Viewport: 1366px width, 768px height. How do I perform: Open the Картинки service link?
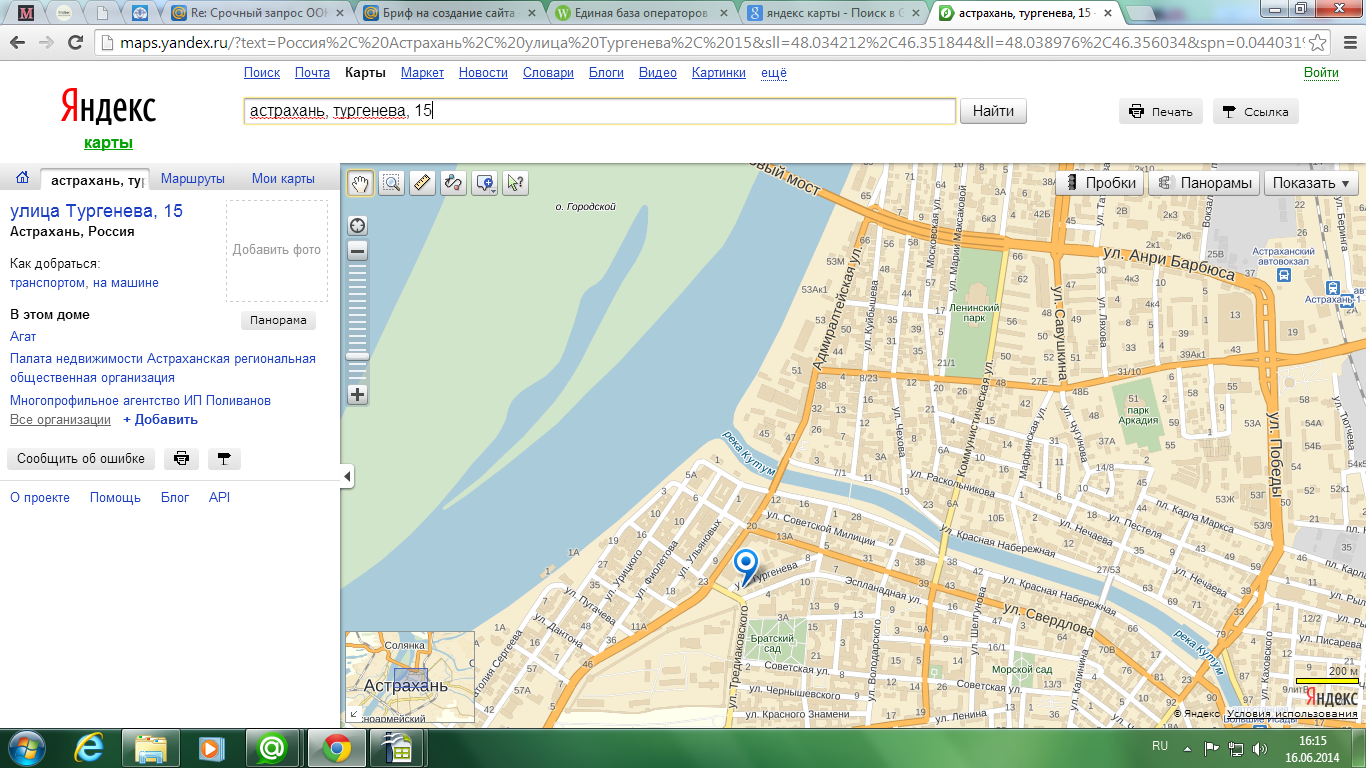click(719, 73)
